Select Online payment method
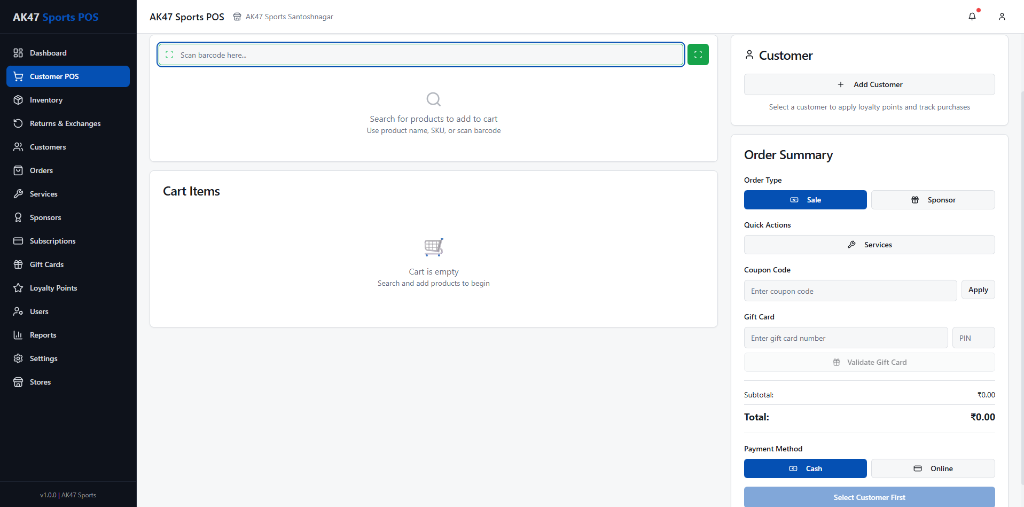The height and width of the screenshot is (507, 1024). [x=932, y=468]
